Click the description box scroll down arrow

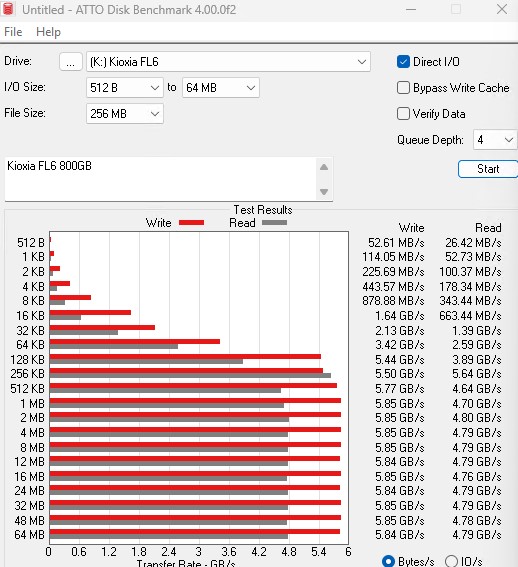tap(324, 192)
